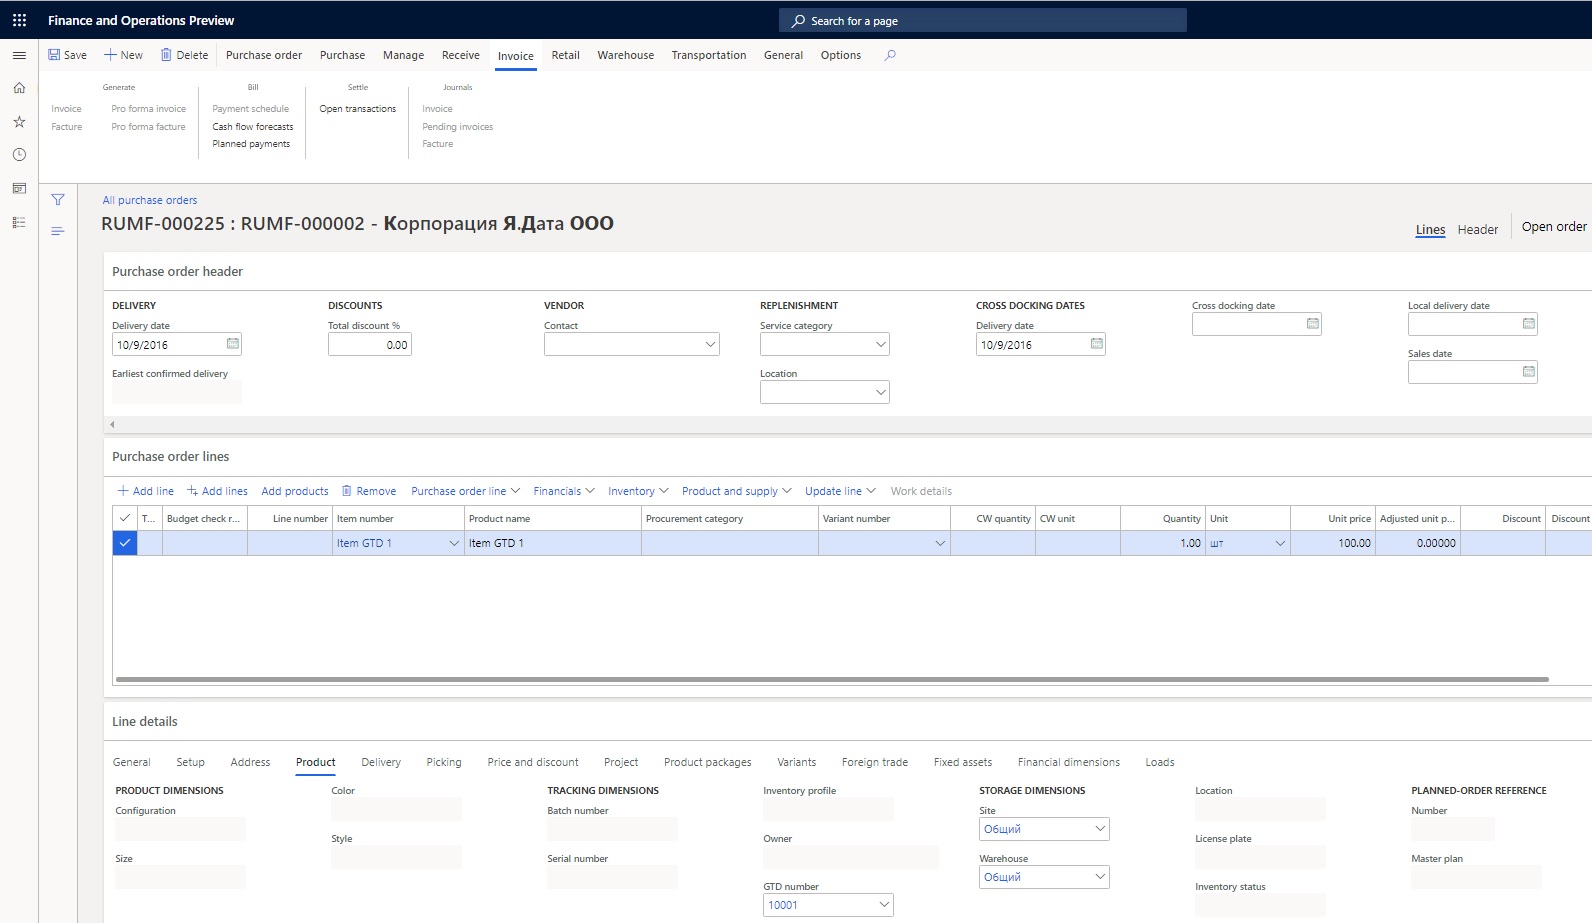Image resolution: width=1592 pixels, height=923 pixels.
Task: Open Contact dropdown under Vendor
Action: (x=710, y=344)
